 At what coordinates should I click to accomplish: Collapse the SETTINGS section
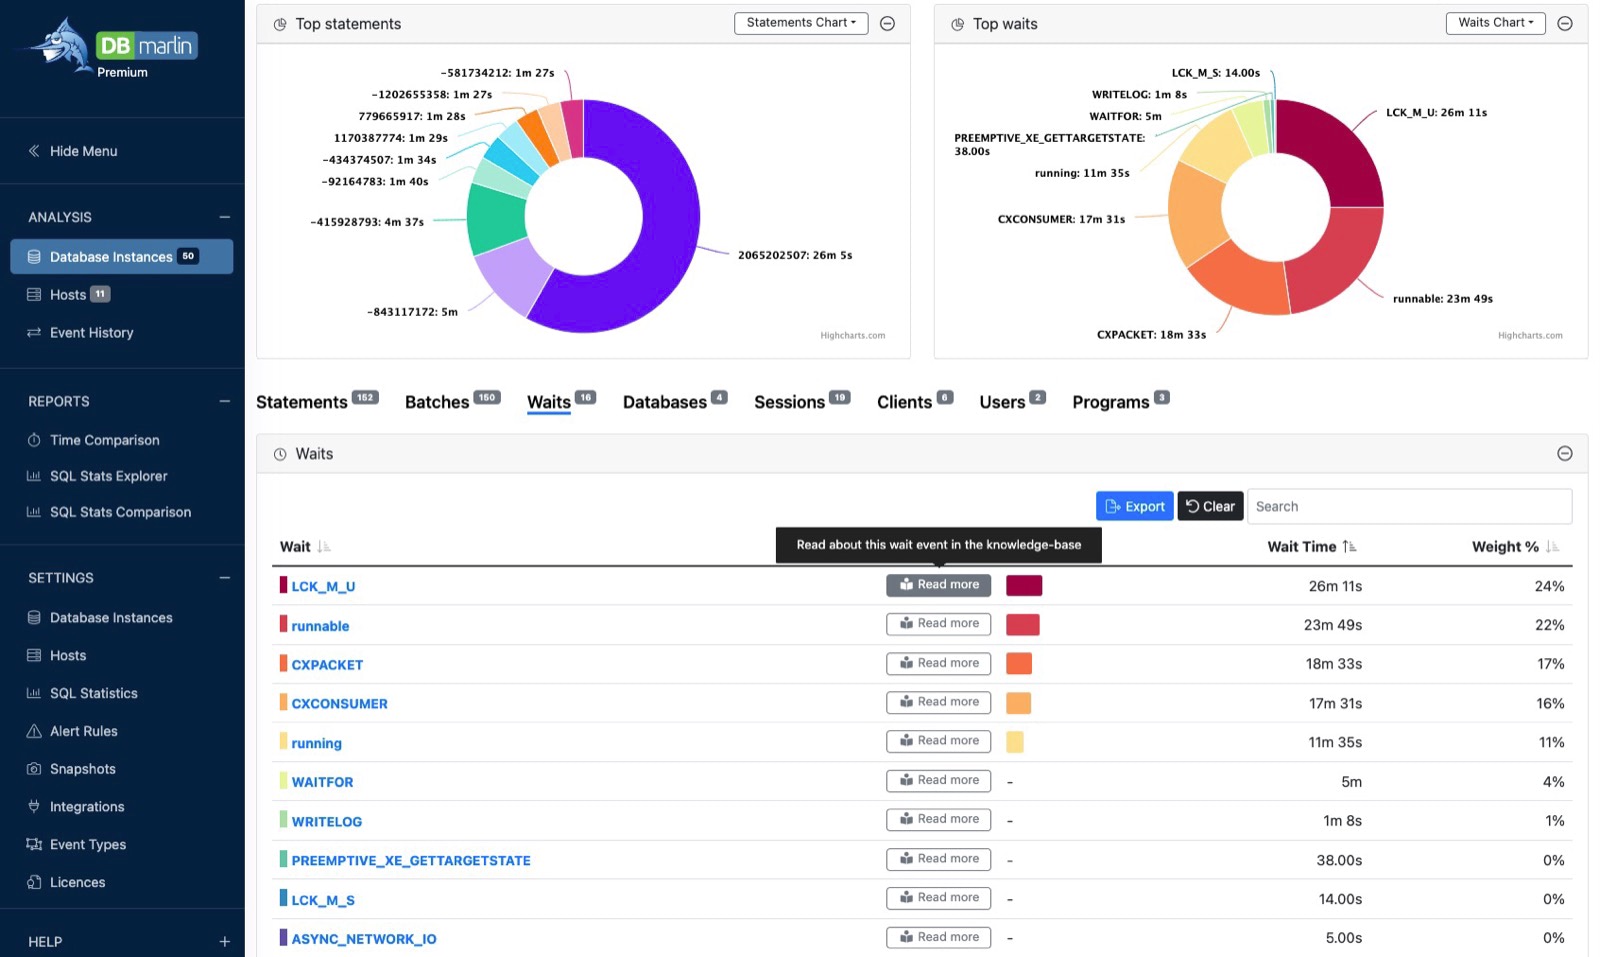224,578
